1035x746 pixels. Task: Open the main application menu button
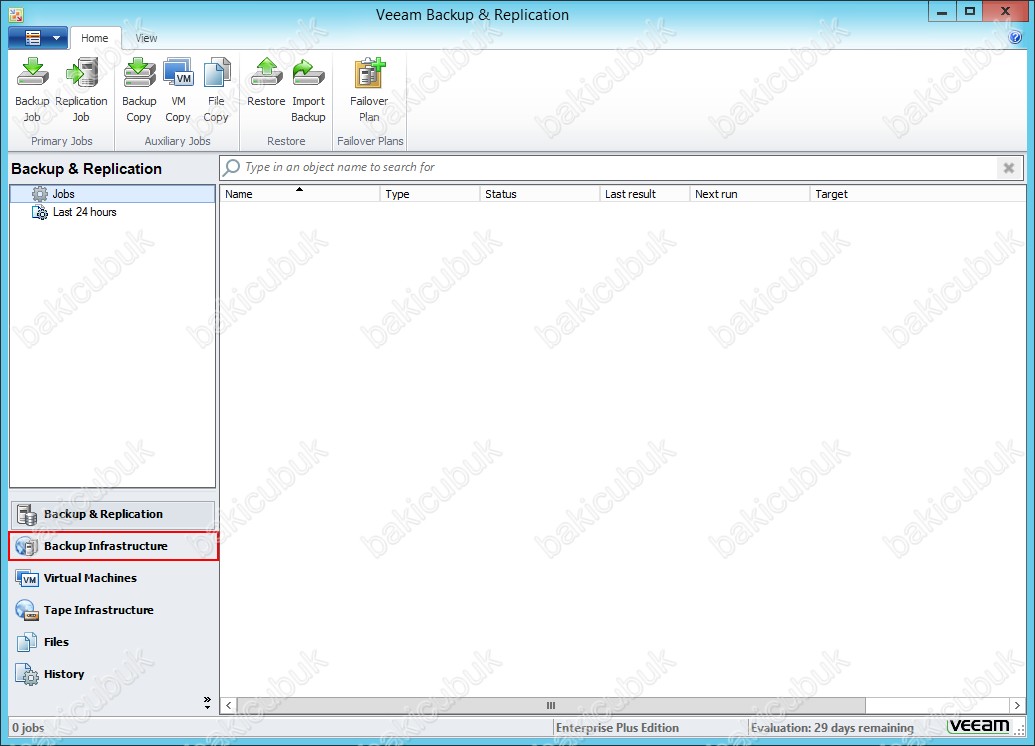tap(38, 38)
